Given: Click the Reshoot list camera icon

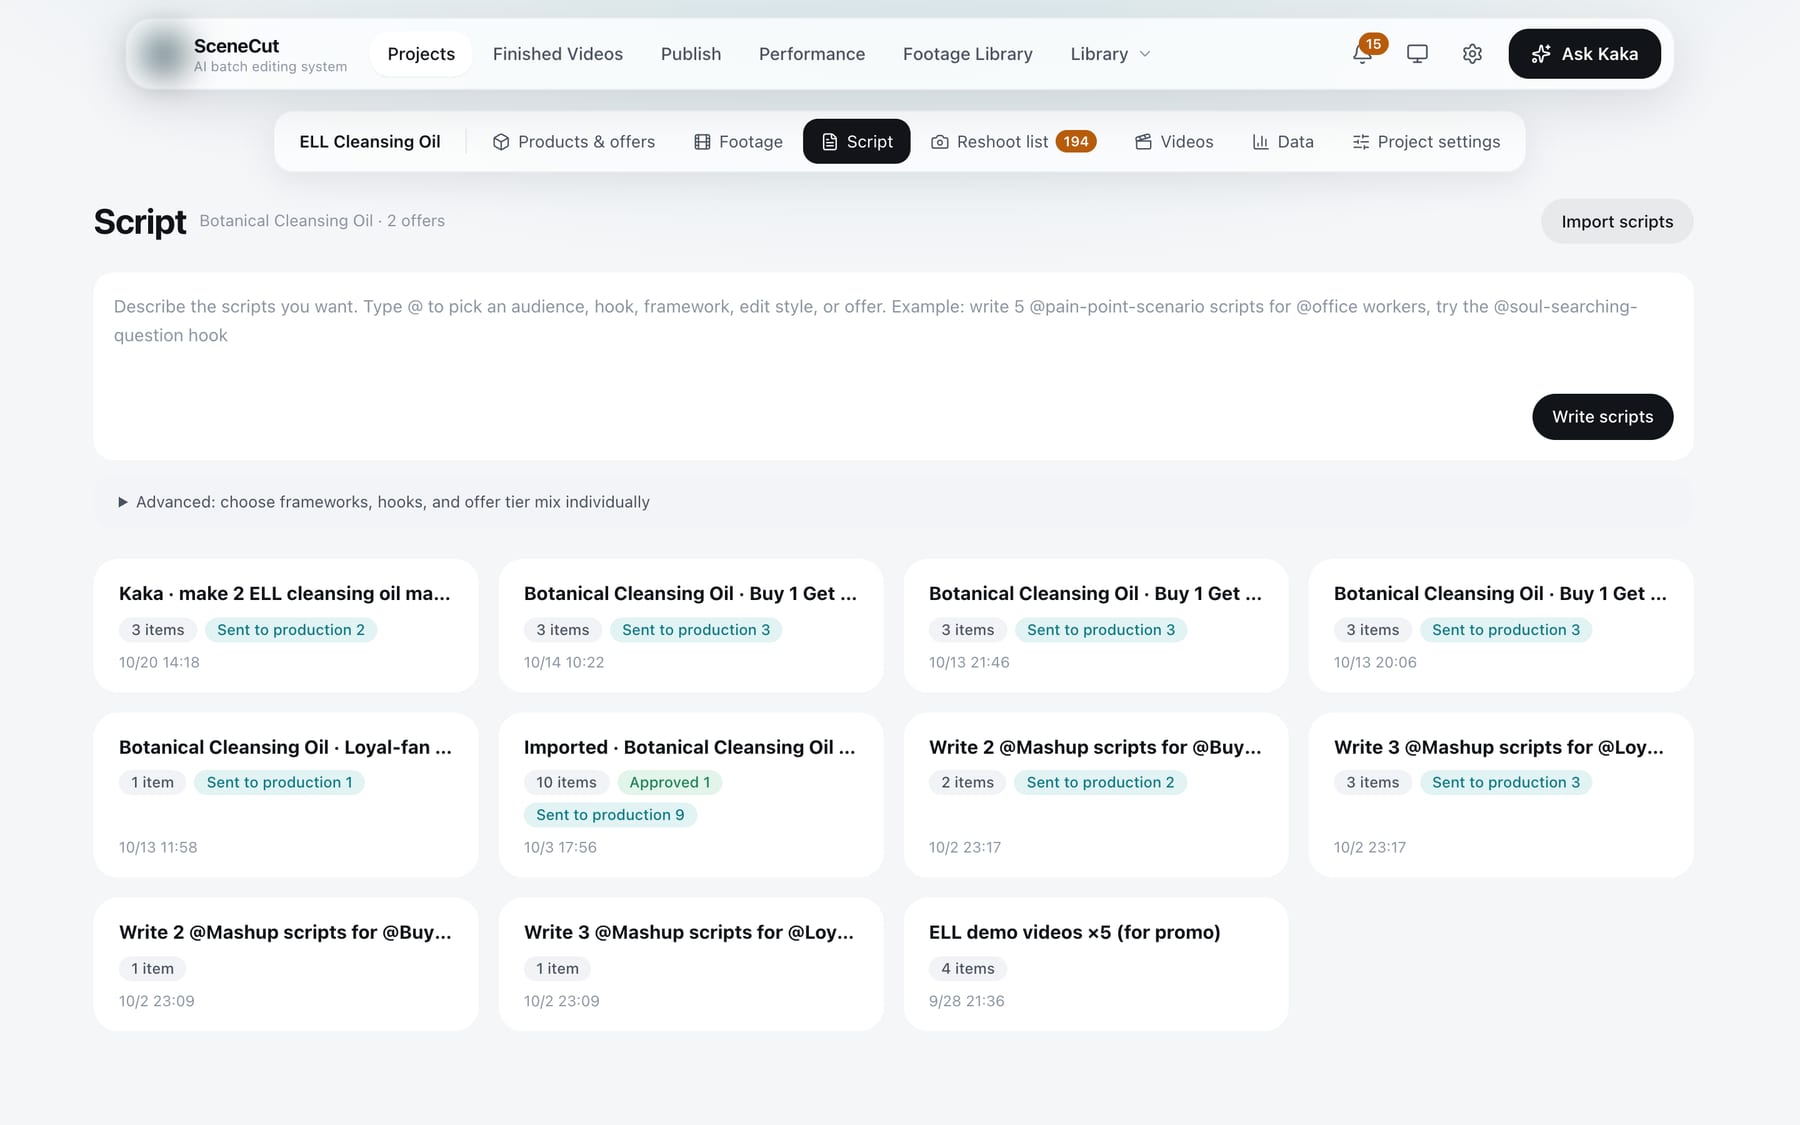Looking at the screenshot, I should [x=940, y=142].
